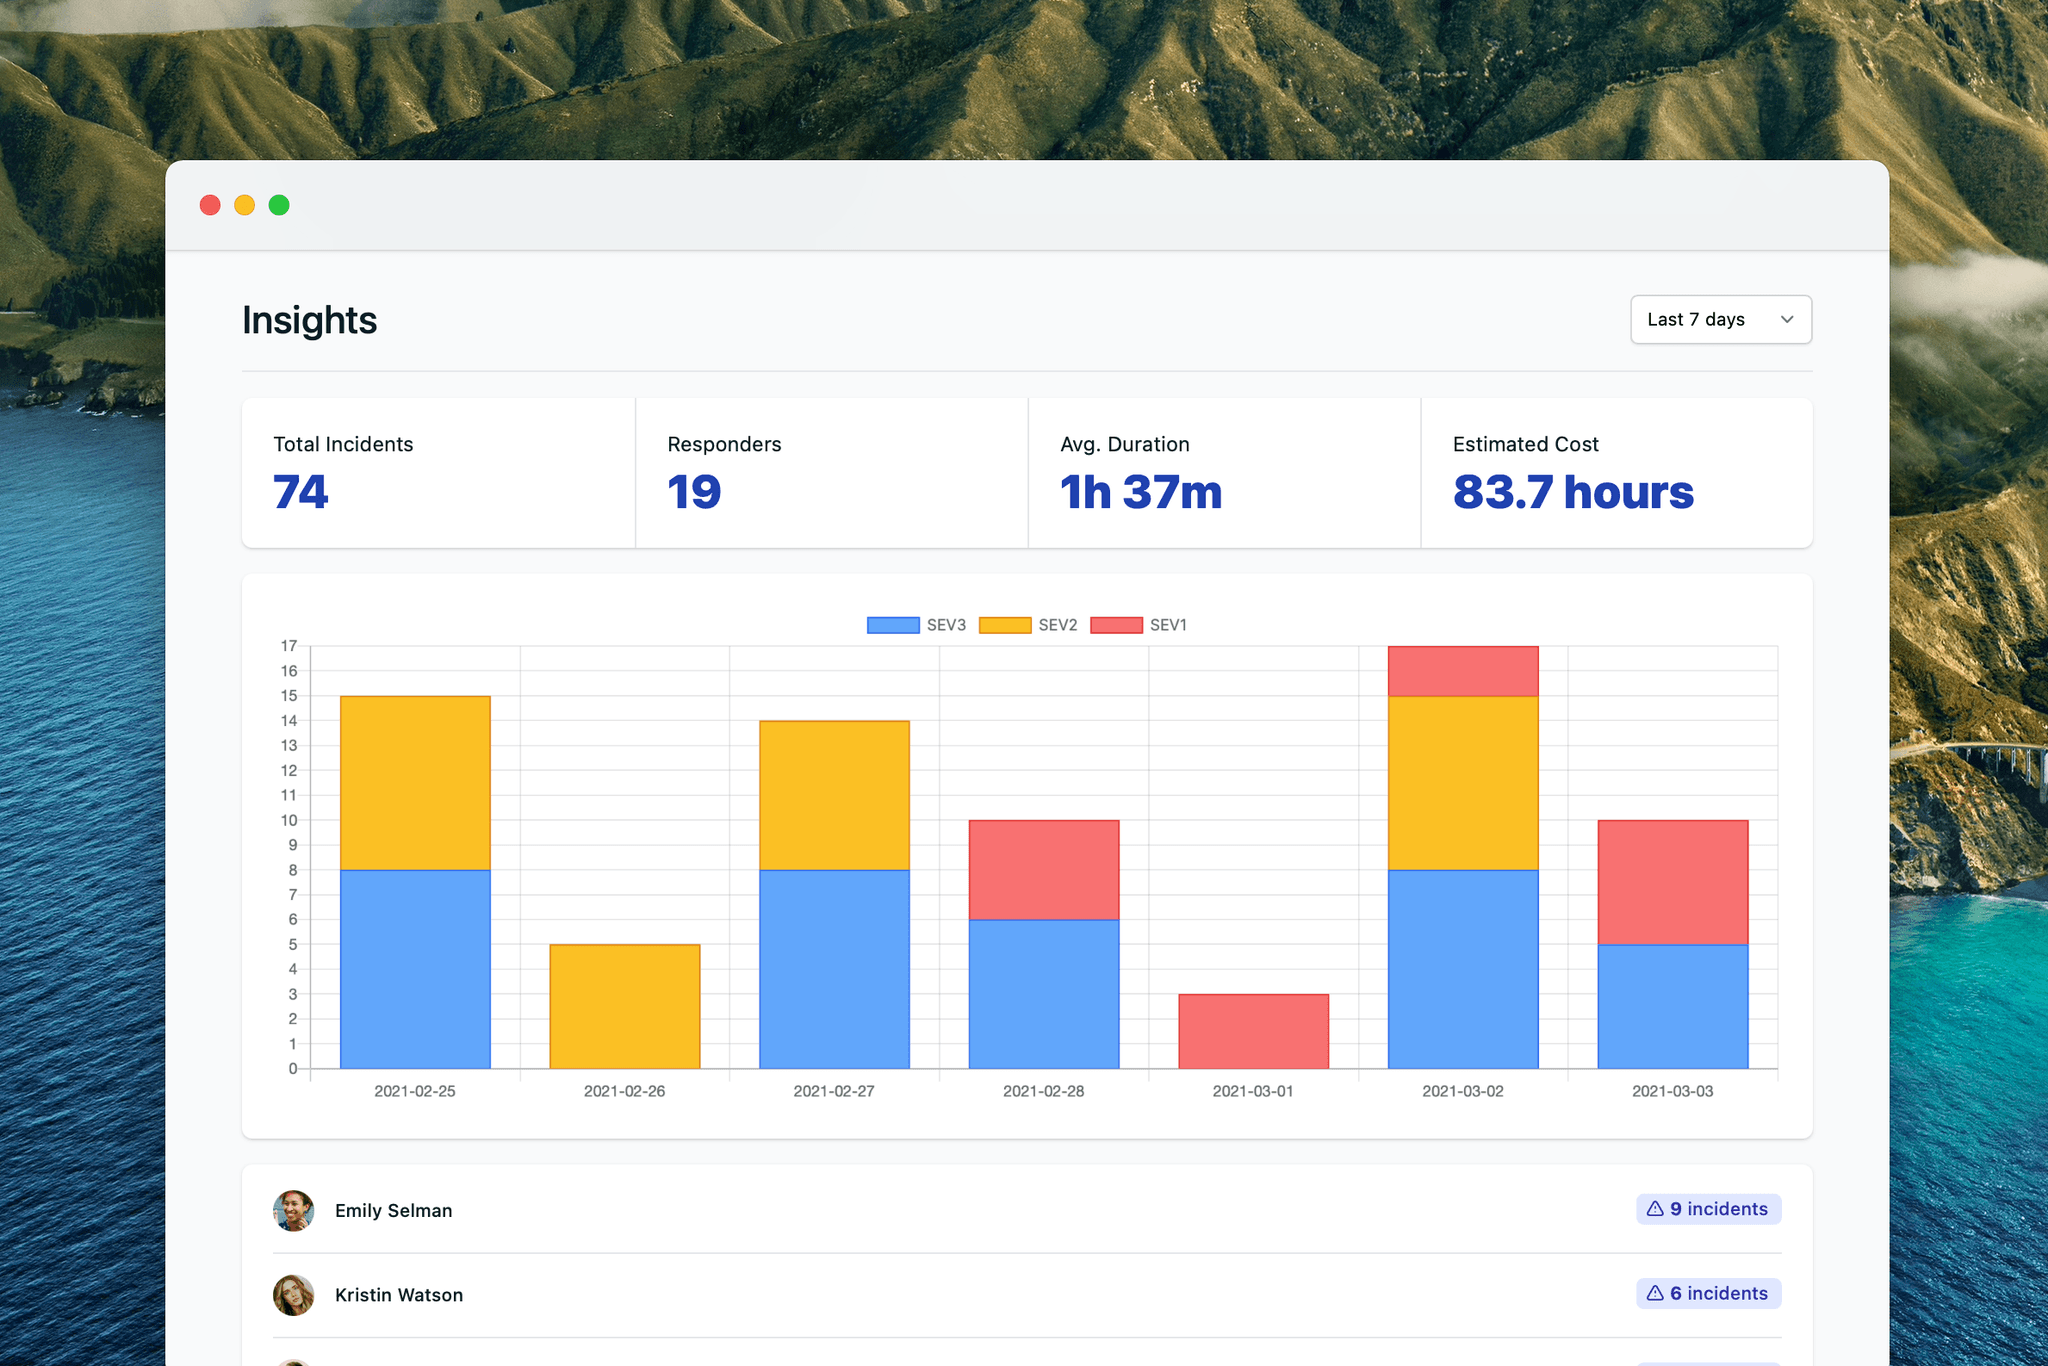
Task: Click the Total Incidents card
Action: 438,473
